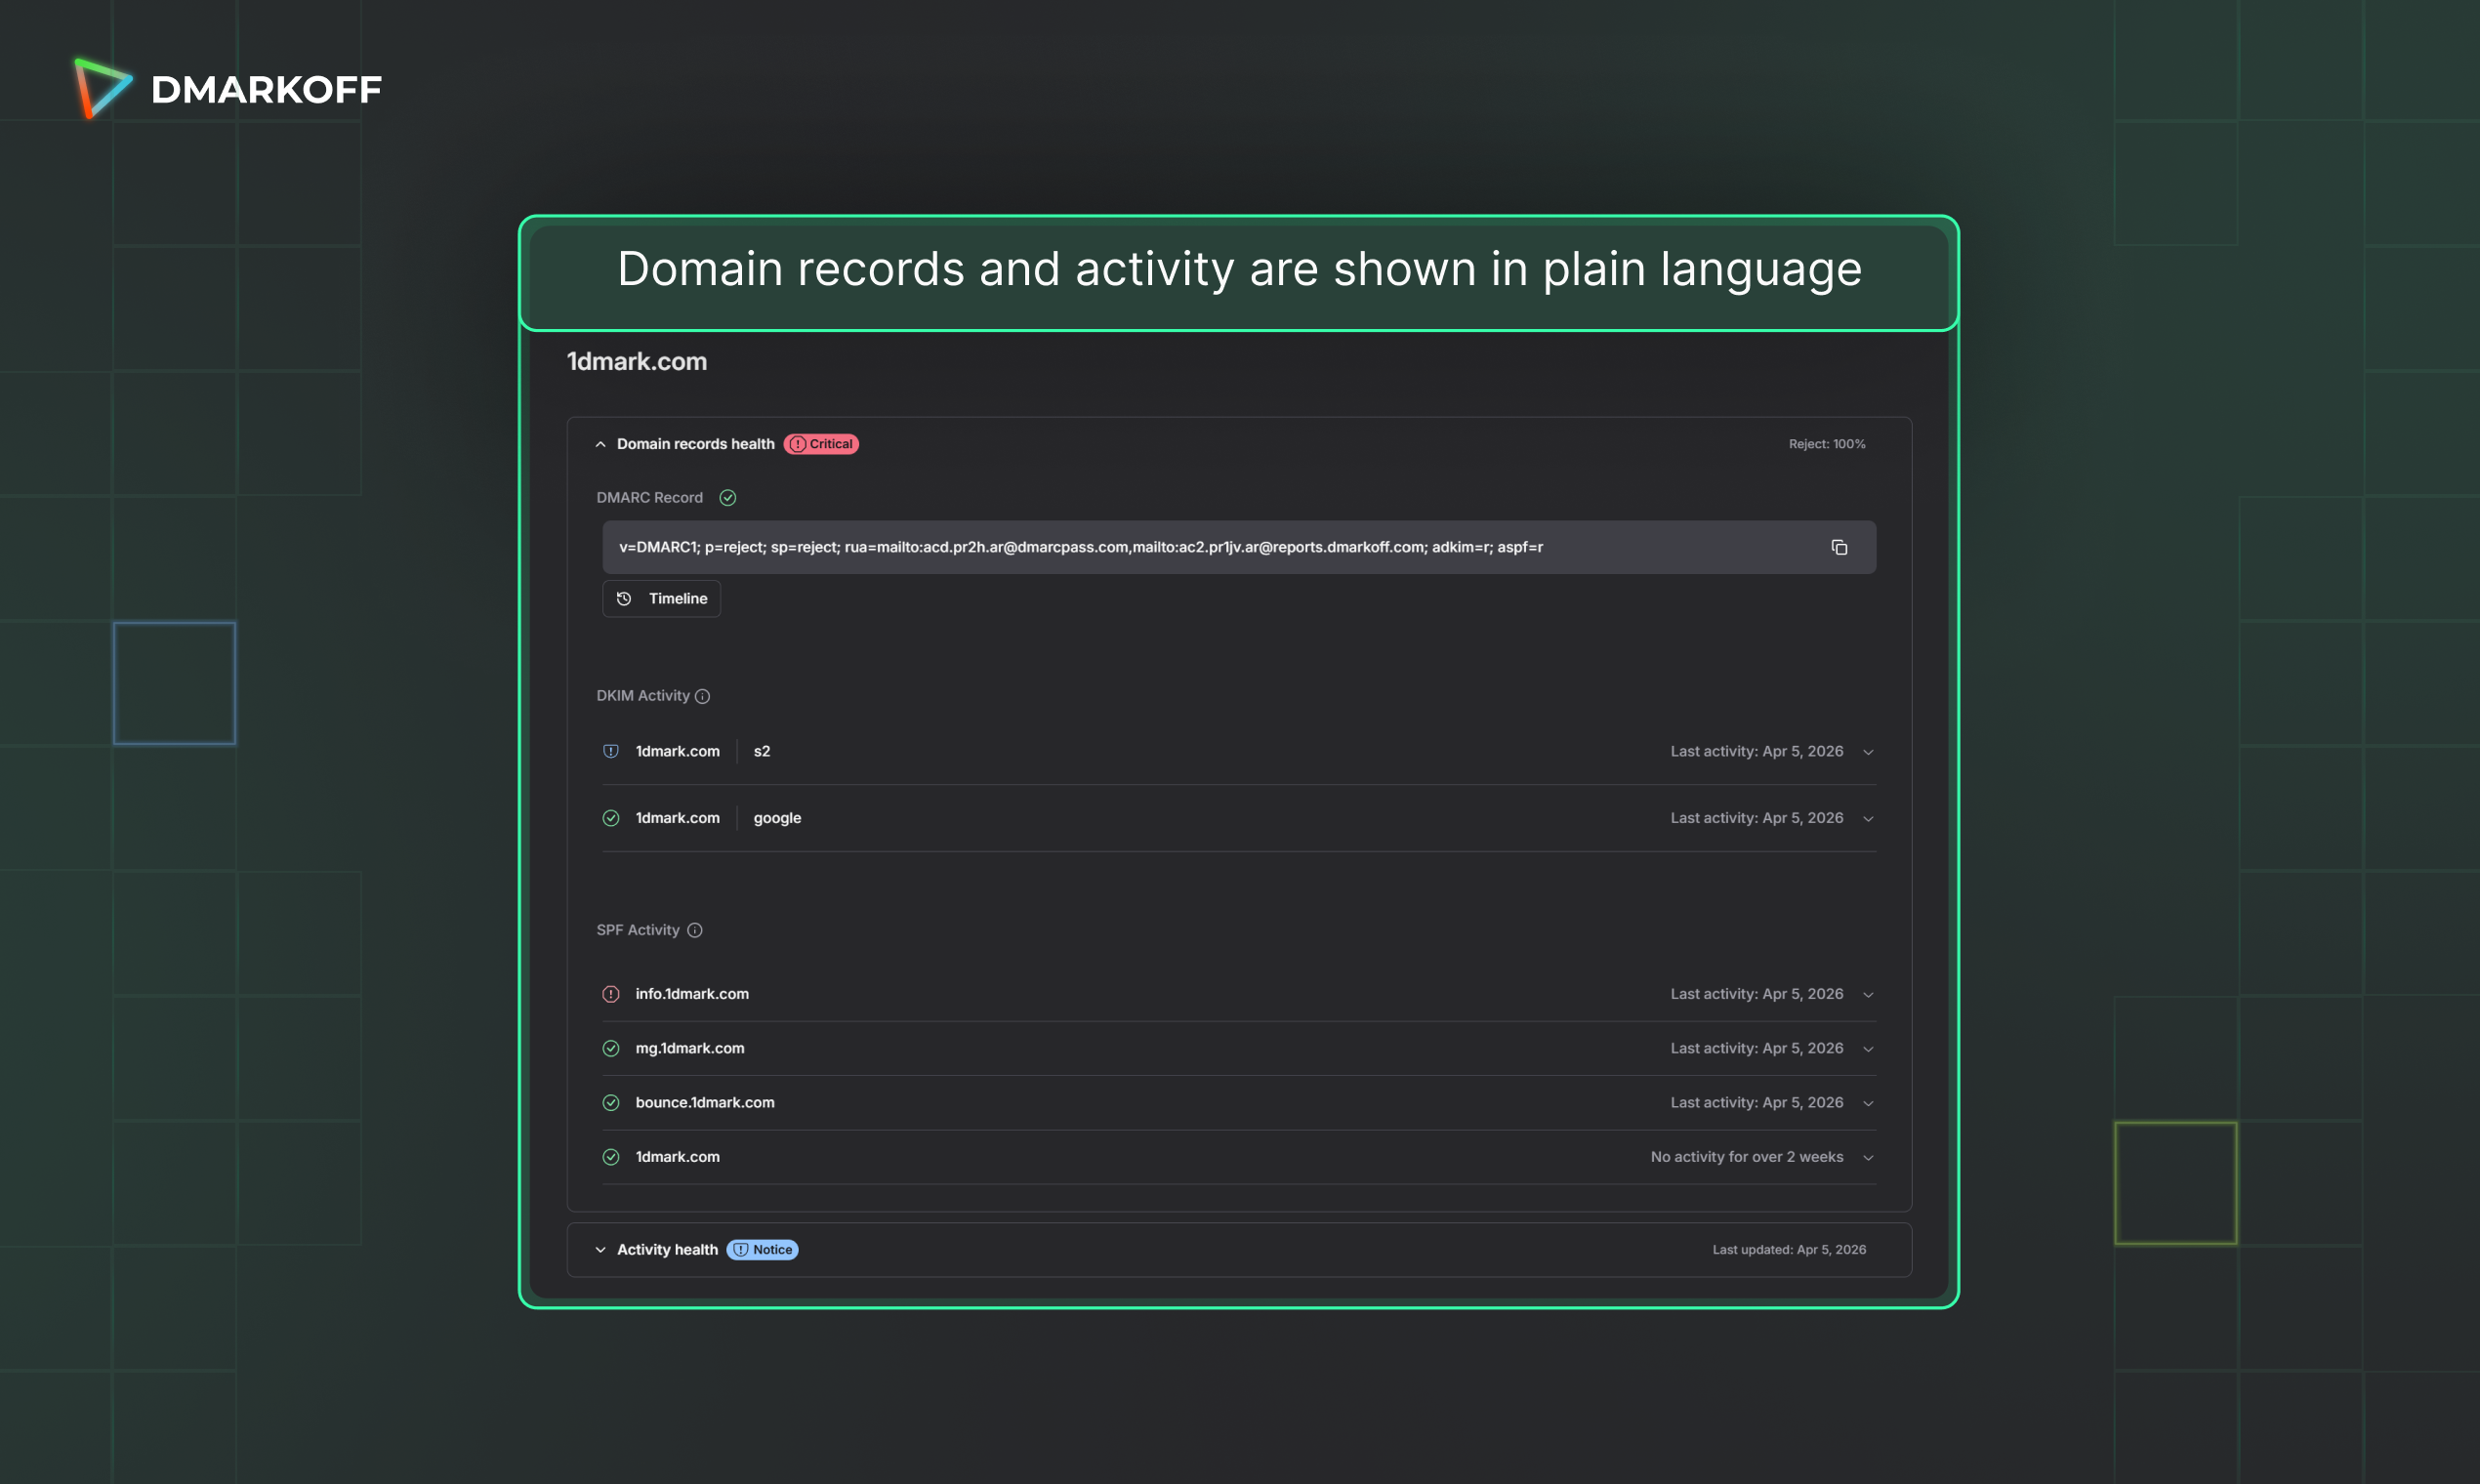Click the green check beside mg.1dmark.com
The image size is (2480, 1484).
click(x=611, y=1048)
